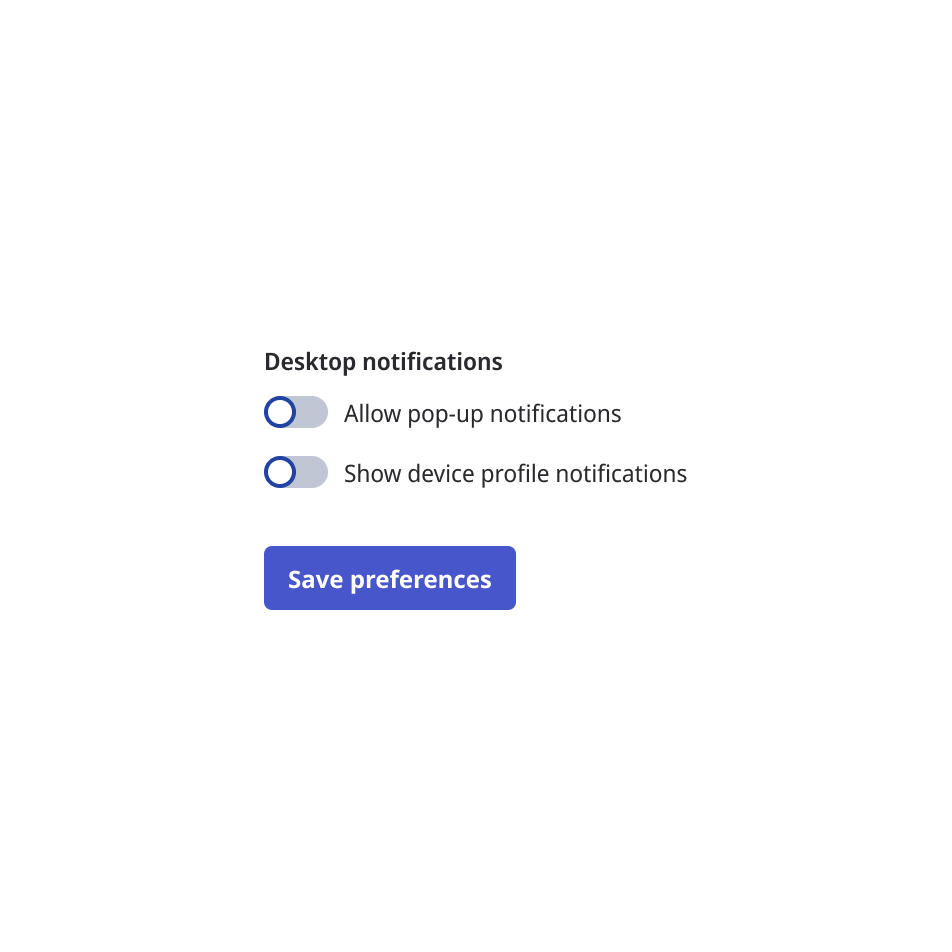
Task: Click the Save preferences button
Action: coord(389,578)
